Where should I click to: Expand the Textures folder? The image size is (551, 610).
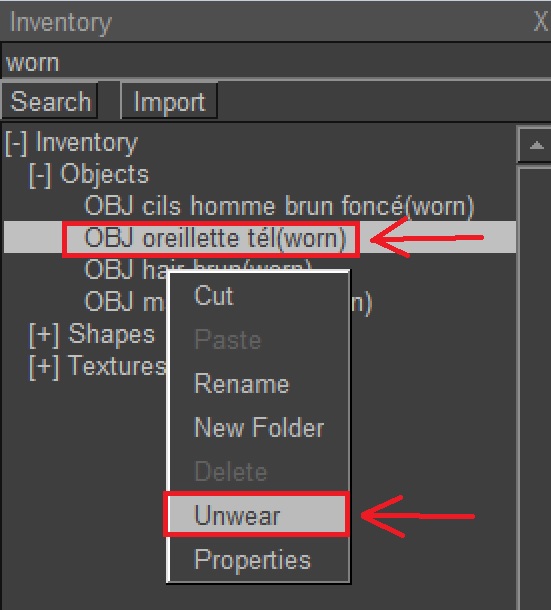pyautogui.click(x=44, y=367)
